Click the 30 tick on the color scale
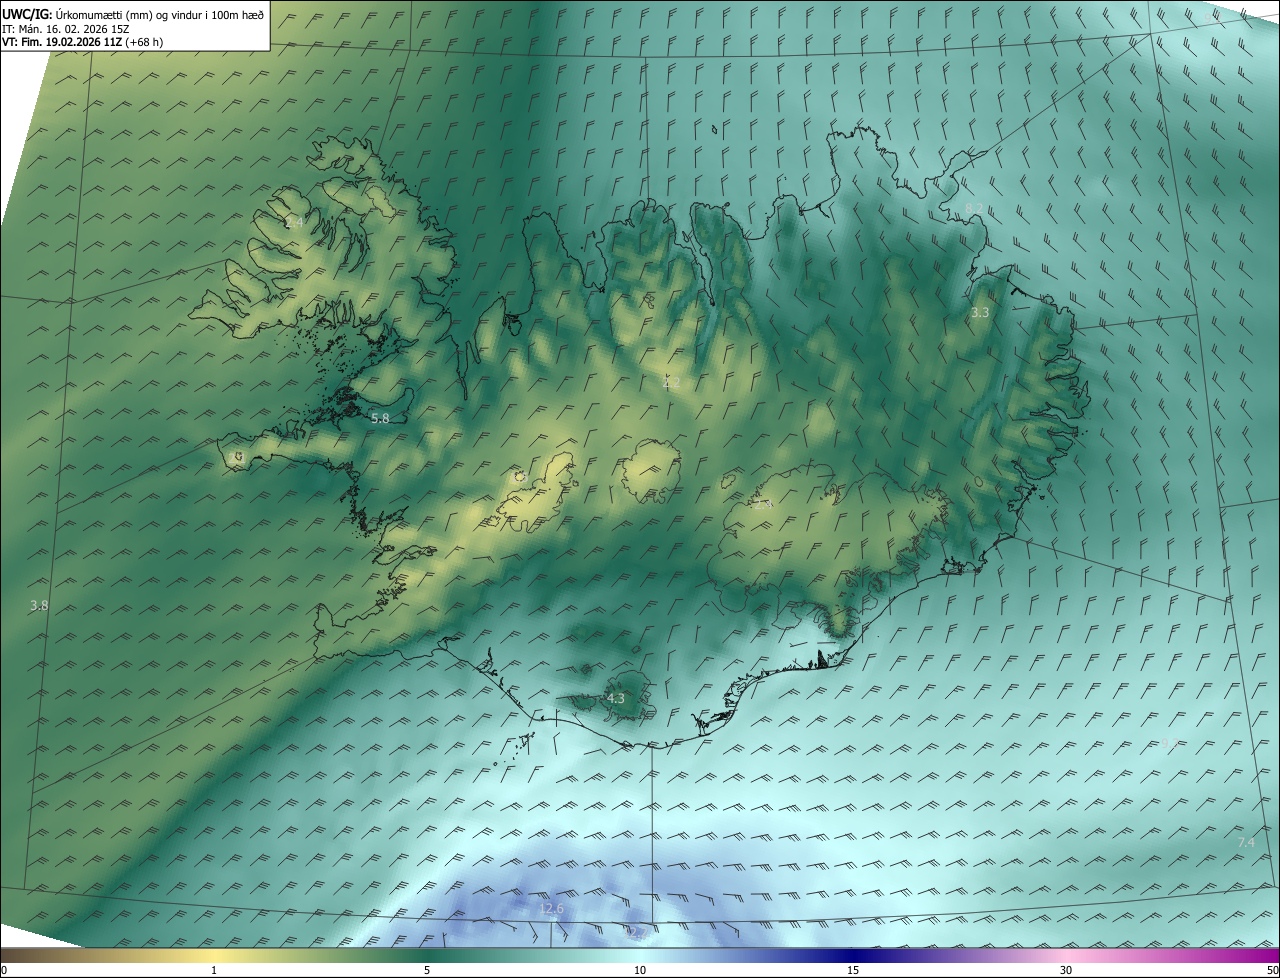1280x978 pixels. coord(1066,970)
